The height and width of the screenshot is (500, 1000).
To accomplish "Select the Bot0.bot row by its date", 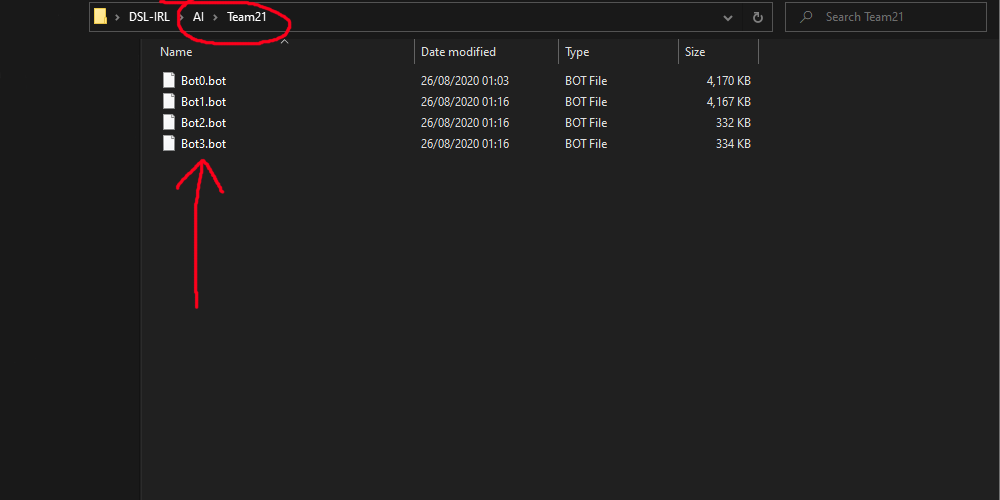I will 464,81.
